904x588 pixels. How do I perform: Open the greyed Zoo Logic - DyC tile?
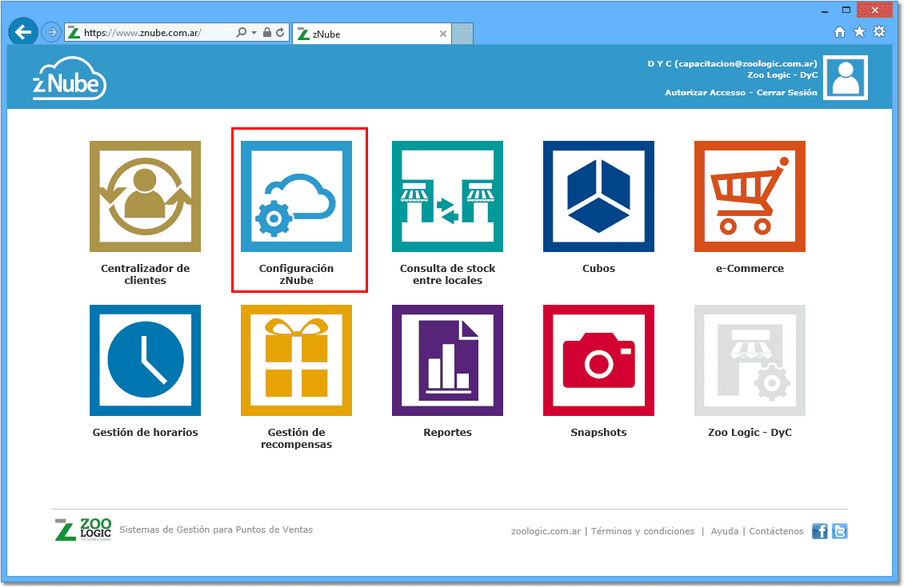tap(749, 360)
